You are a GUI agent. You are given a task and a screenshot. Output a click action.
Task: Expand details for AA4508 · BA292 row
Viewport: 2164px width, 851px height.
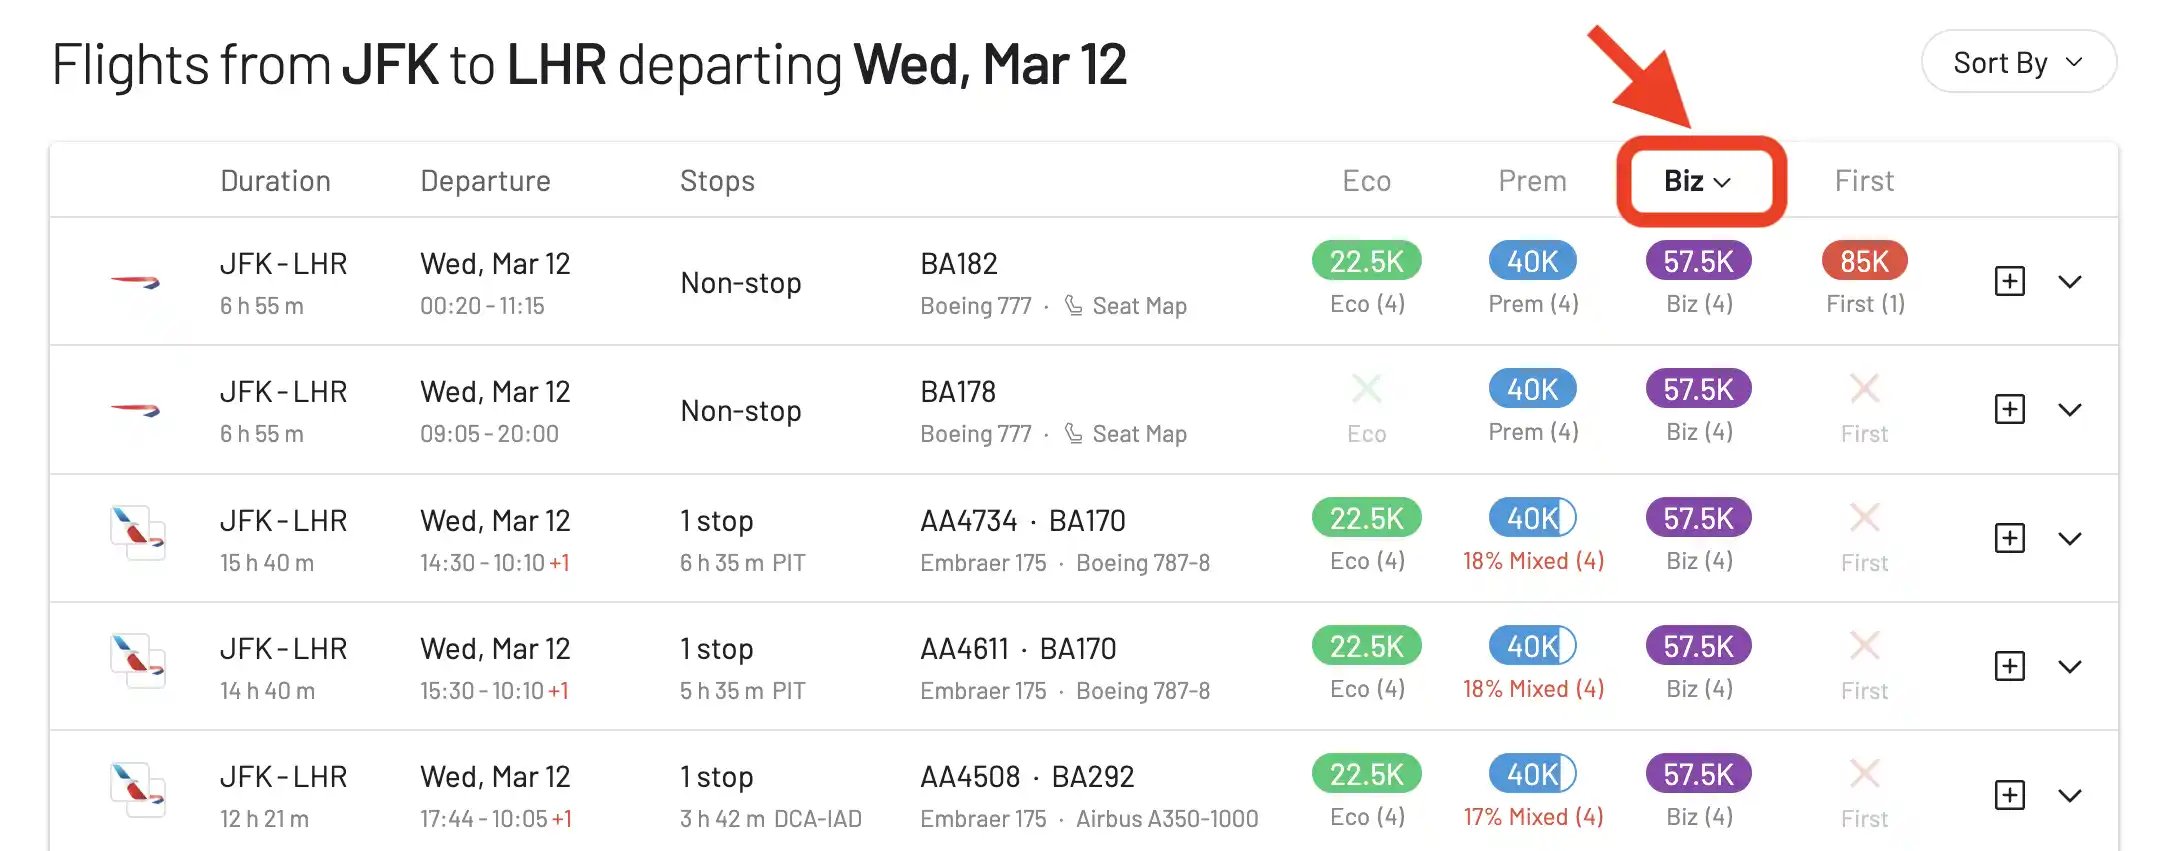tap(2070, 796)
